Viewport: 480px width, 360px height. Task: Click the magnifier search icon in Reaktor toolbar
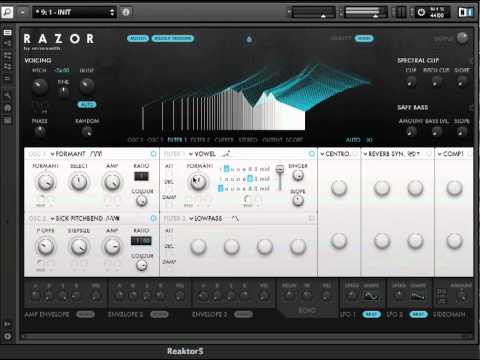[7, 12]
